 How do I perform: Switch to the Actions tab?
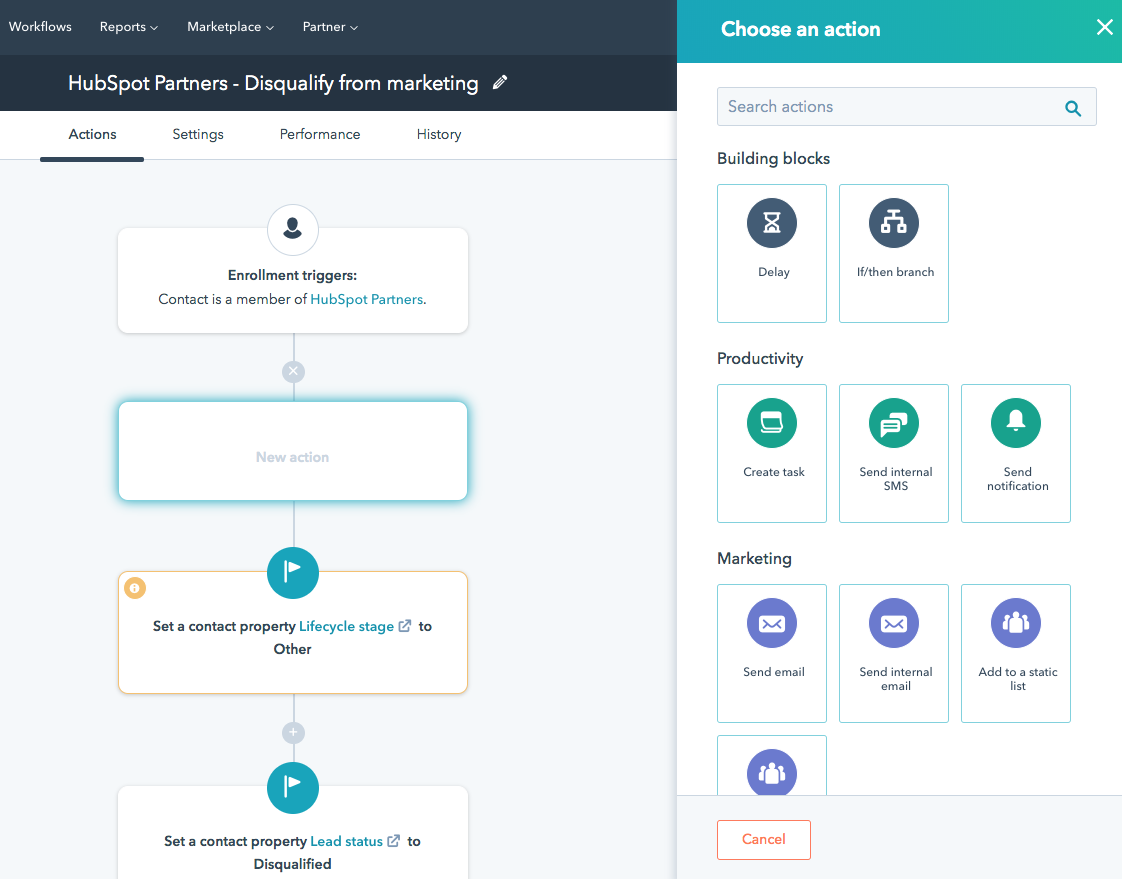tap(92, 135)
